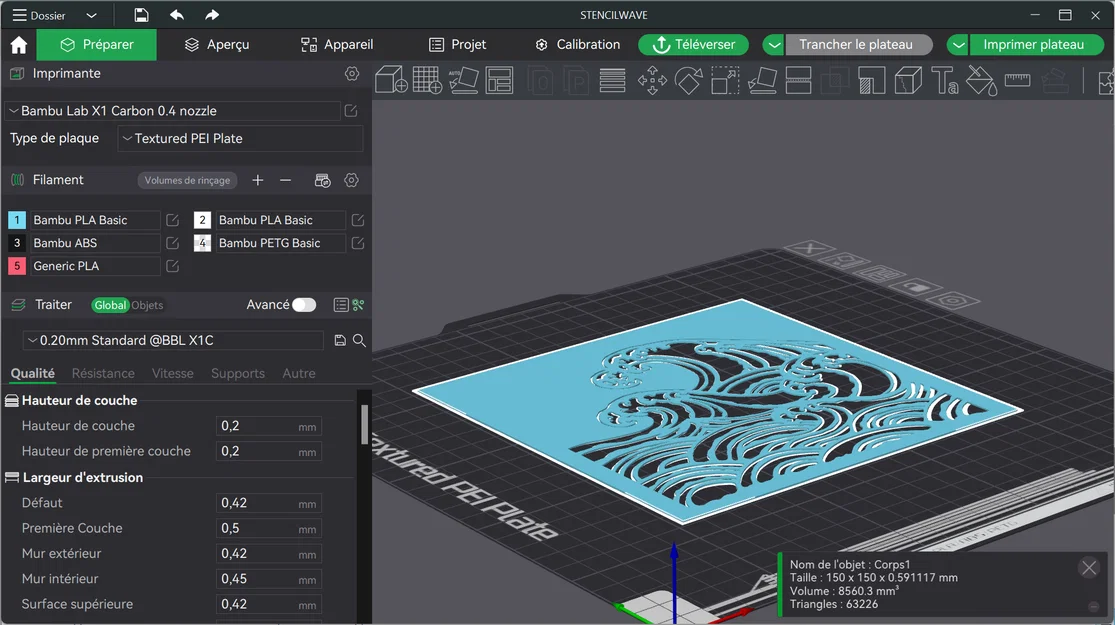Save the 0.20mm Standard process preset

(x=340, y=341)
